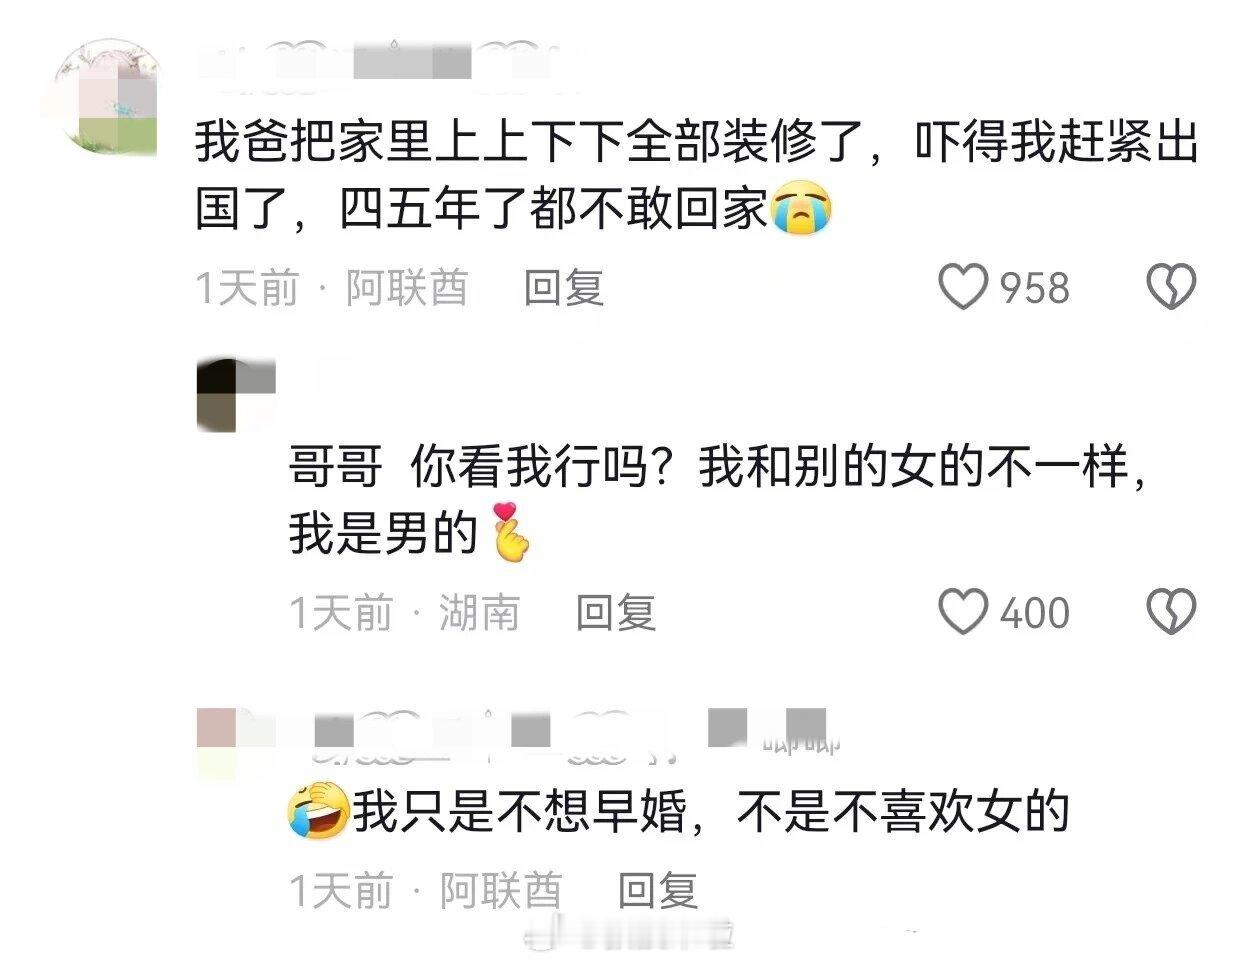Click the 400 like count
This screenshot has width=1260, height=964.
pos(1035,612)
